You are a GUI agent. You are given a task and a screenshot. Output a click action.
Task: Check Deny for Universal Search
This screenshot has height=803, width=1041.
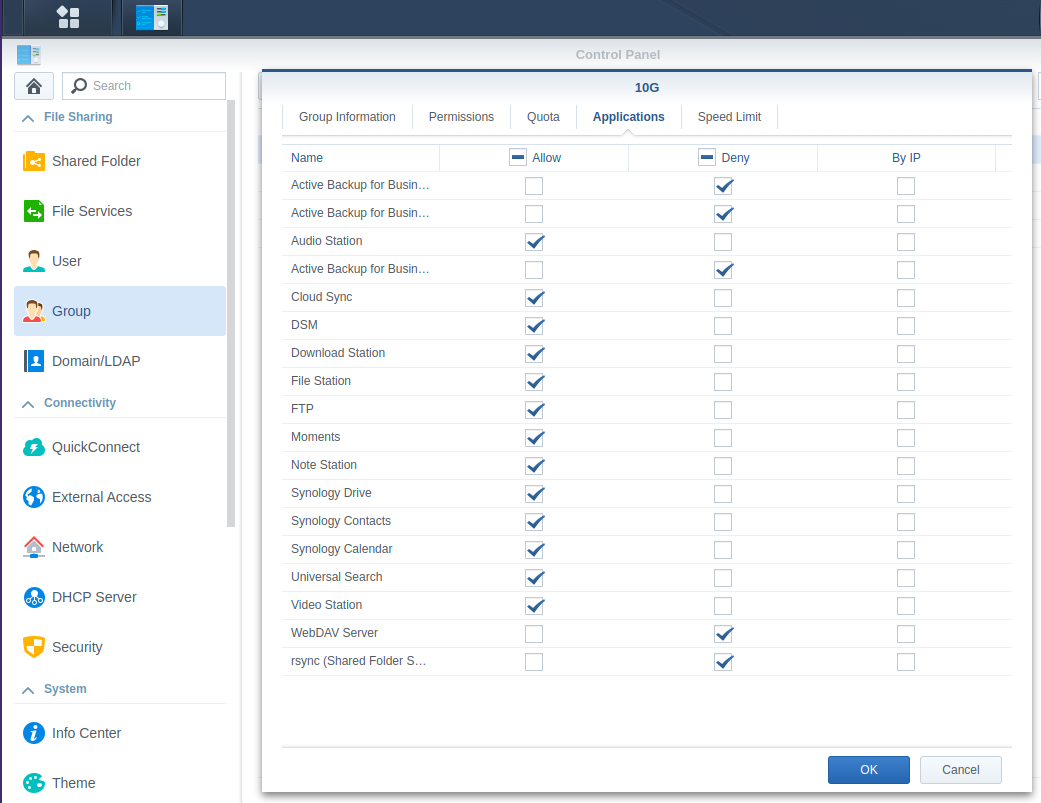point(723,578)
